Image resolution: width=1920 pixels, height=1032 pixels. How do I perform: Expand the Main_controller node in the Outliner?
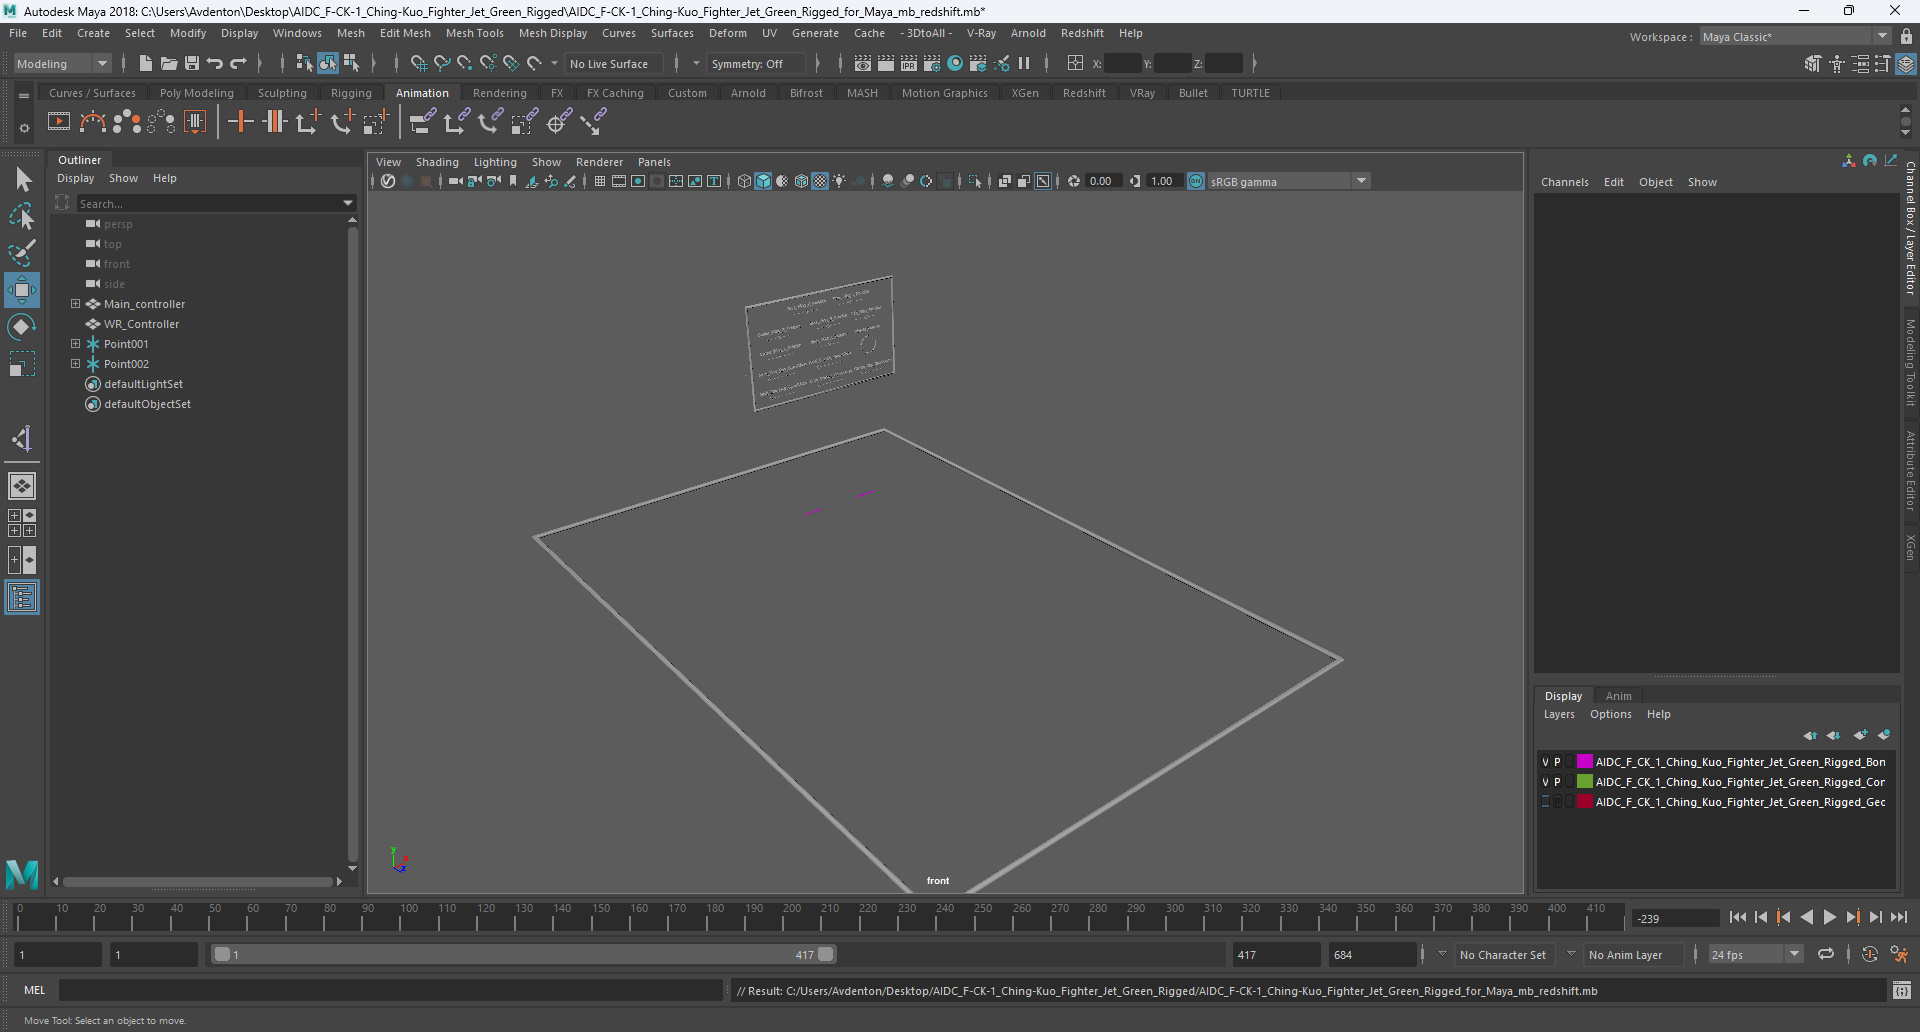[75, 304]
